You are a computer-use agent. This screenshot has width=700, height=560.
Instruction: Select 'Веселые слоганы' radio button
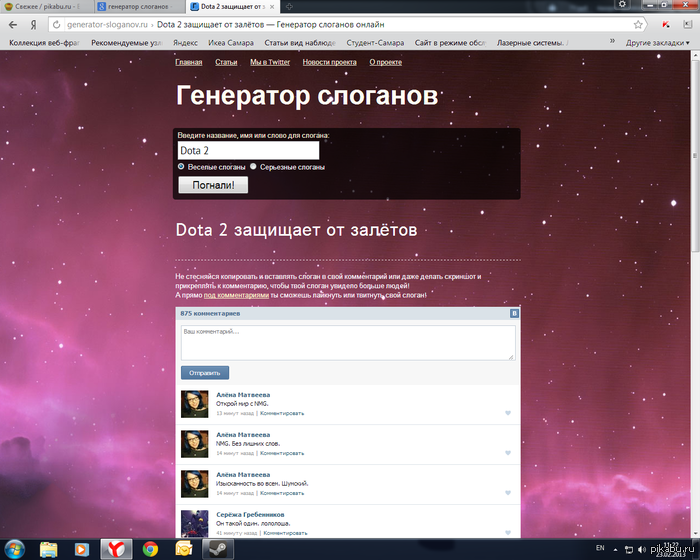pyautogui.click(x=181, y=166)
